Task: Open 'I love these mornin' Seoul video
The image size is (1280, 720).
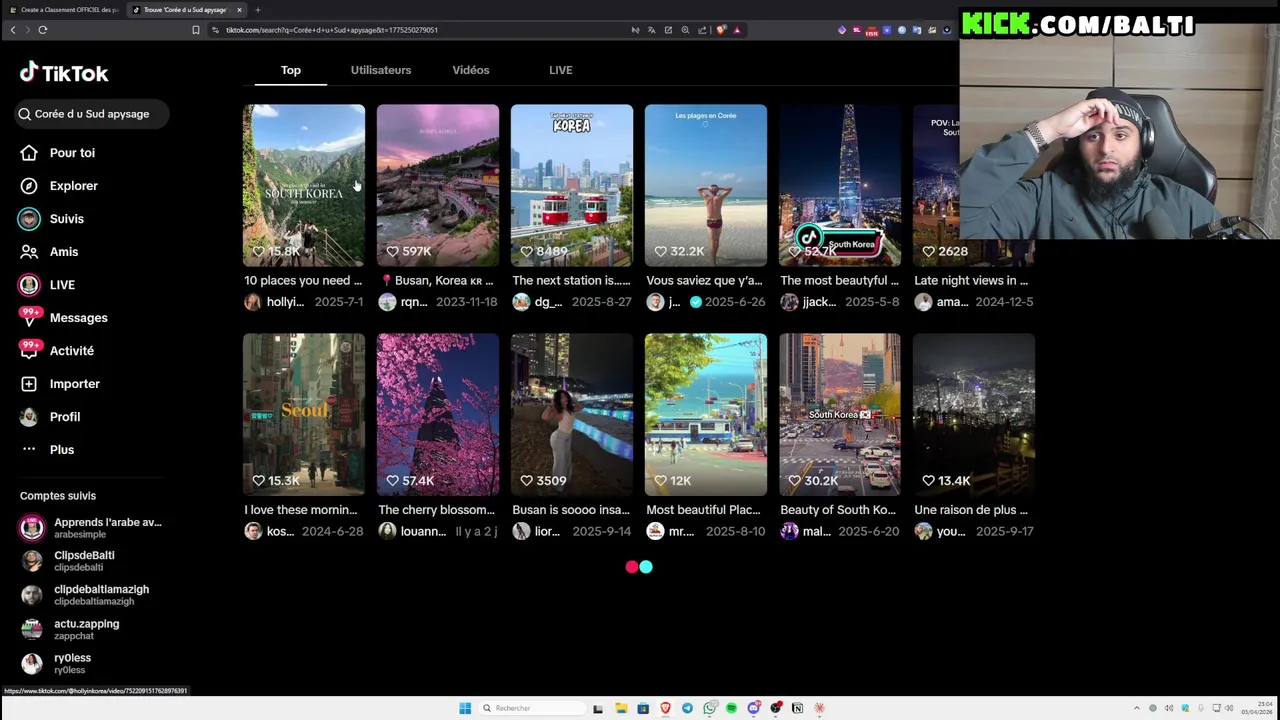Action: pos(304,414)
